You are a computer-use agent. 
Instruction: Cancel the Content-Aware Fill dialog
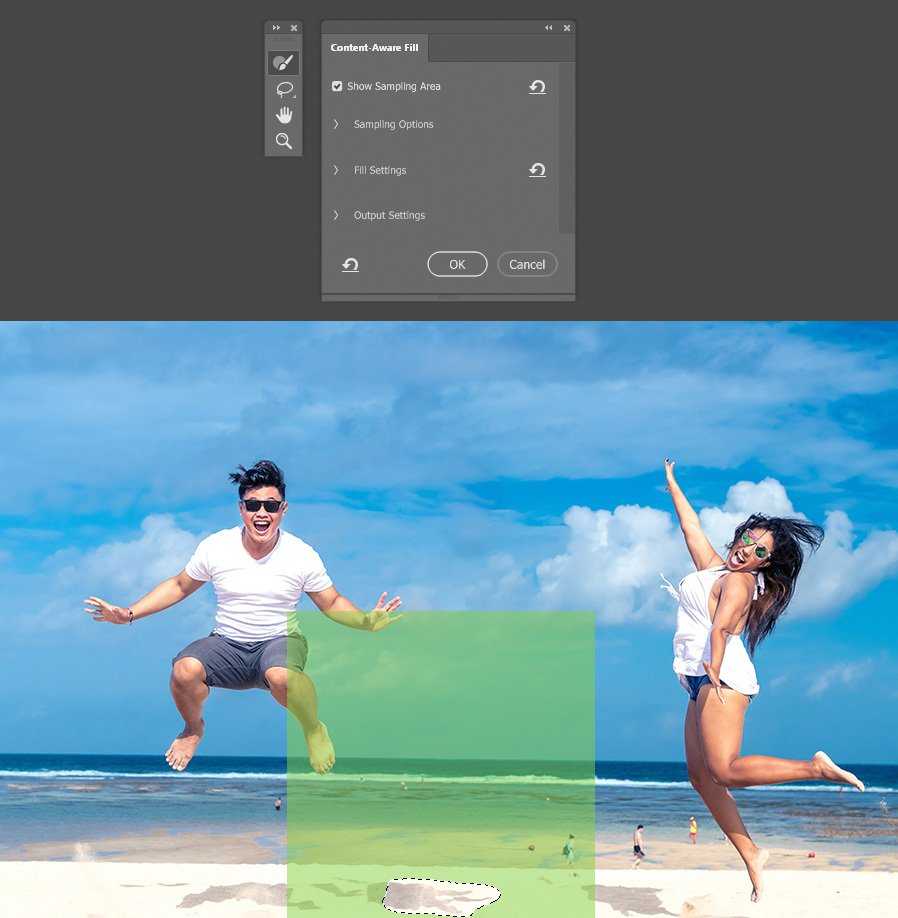tap(527, 264)
